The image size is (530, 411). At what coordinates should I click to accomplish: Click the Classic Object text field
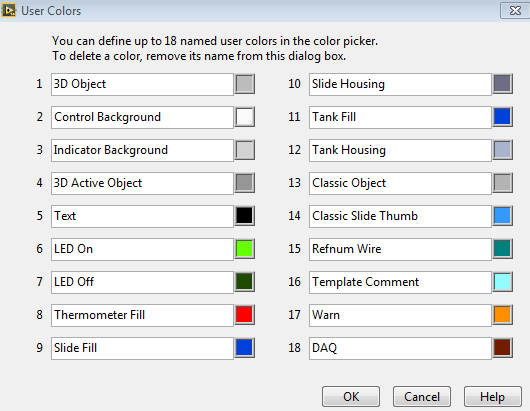tap(400, 183)
